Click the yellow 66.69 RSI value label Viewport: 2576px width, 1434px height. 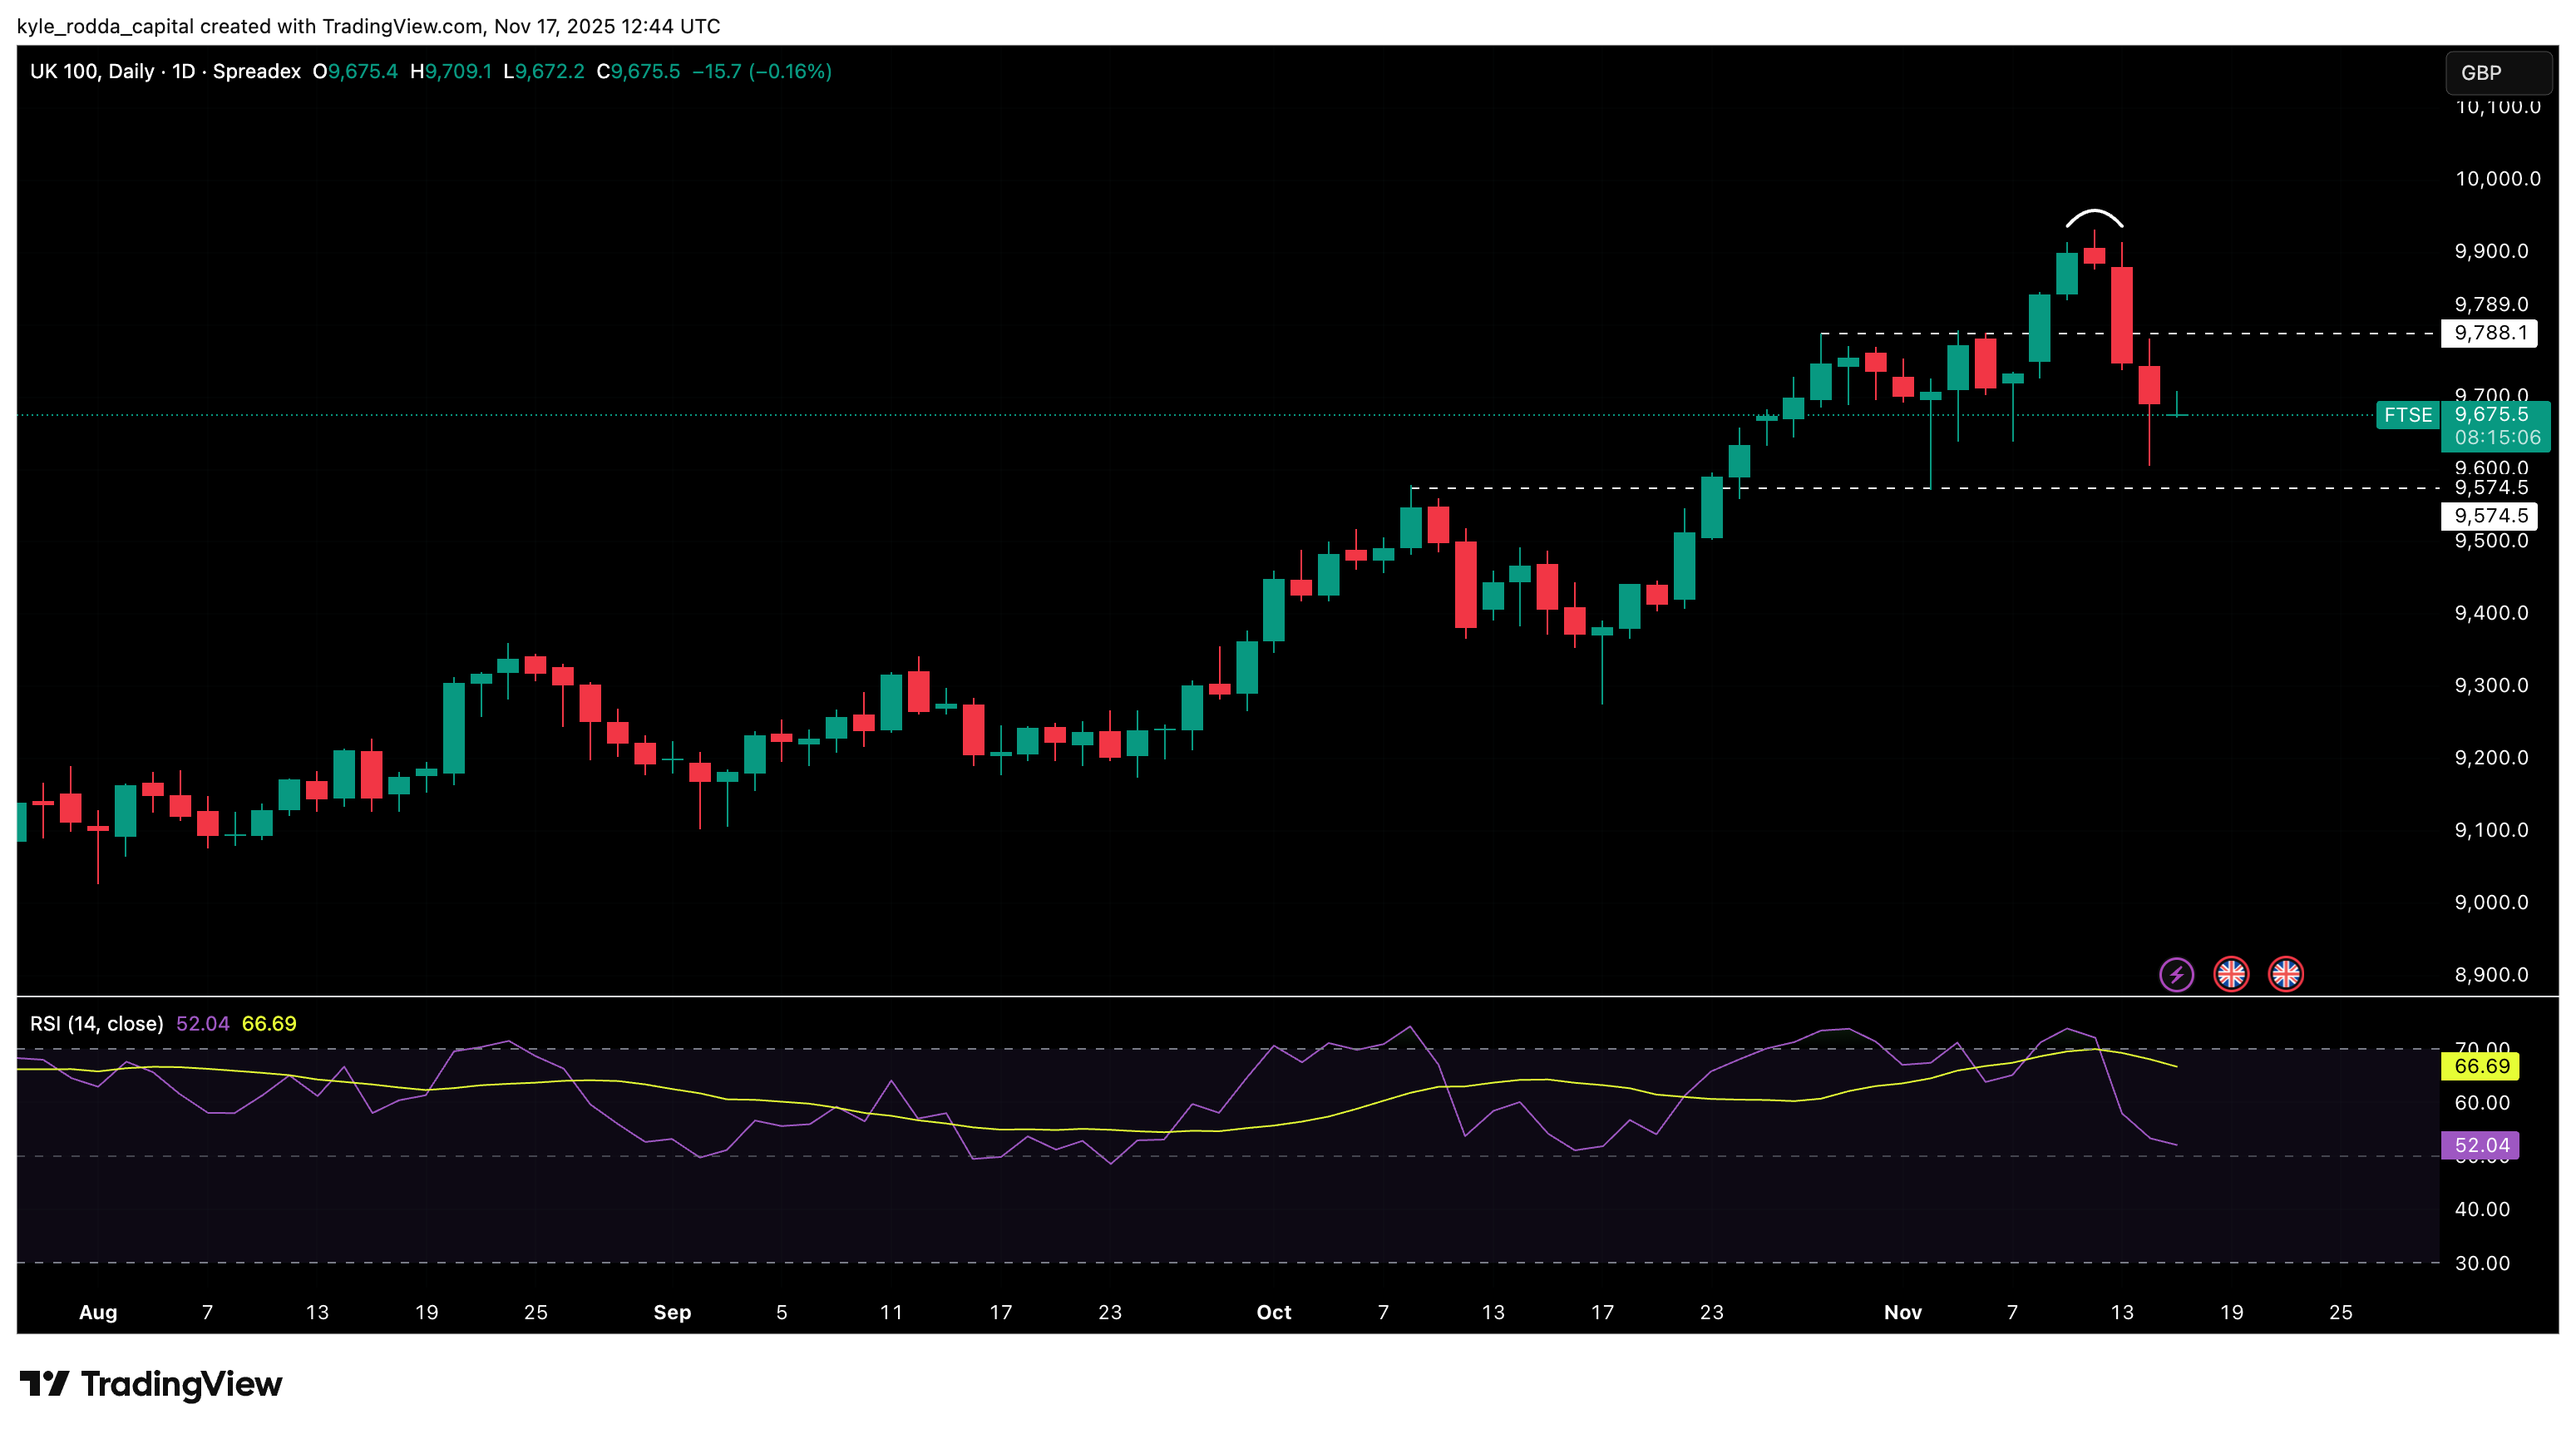pyautogui.click(x=2481, y=1066)
